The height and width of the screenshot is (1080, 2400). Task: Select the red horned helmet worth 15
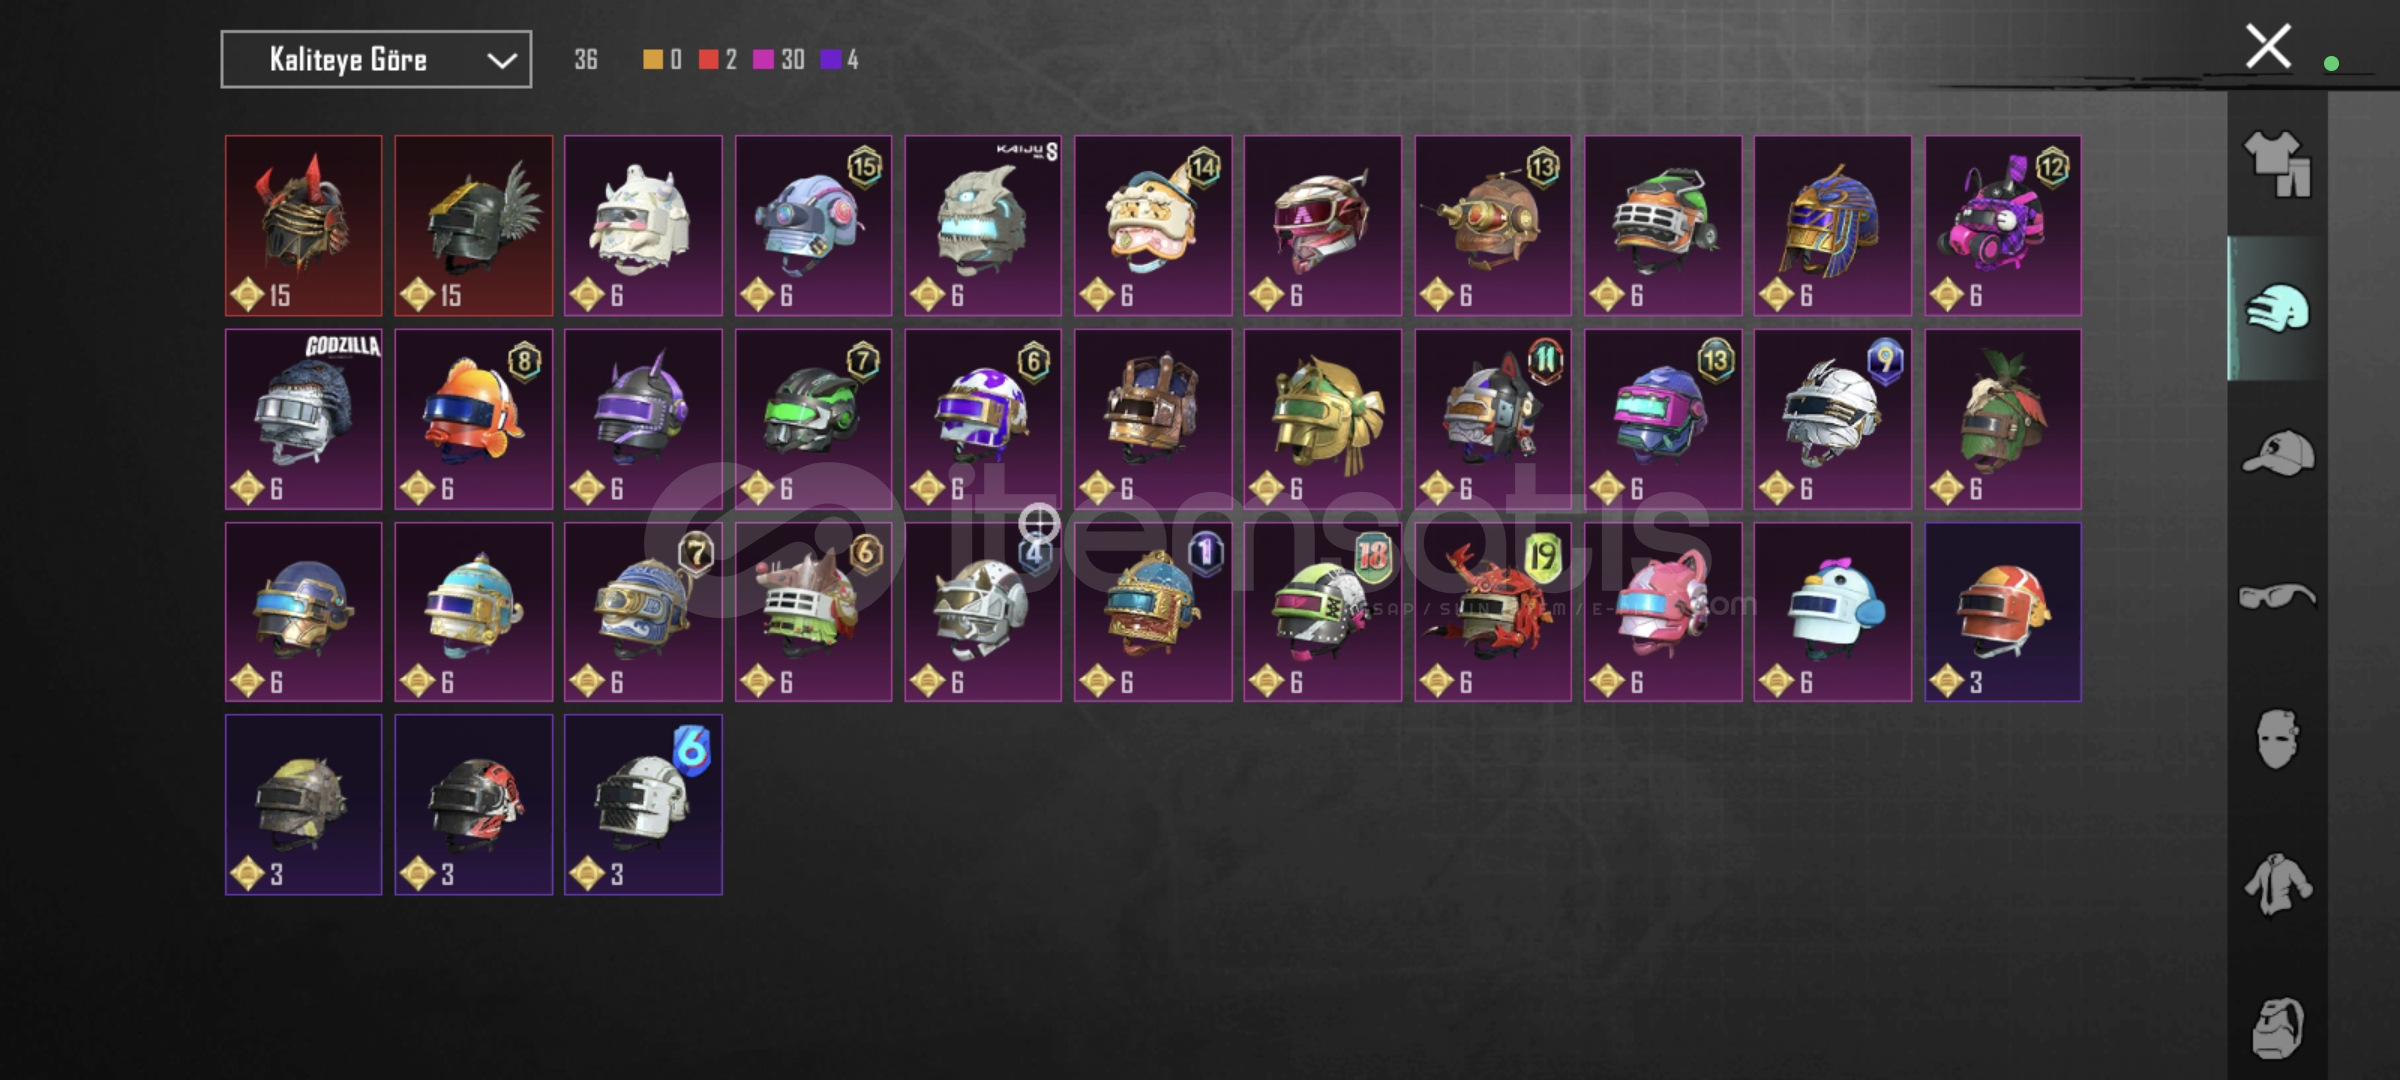click(x=303, y=226)
